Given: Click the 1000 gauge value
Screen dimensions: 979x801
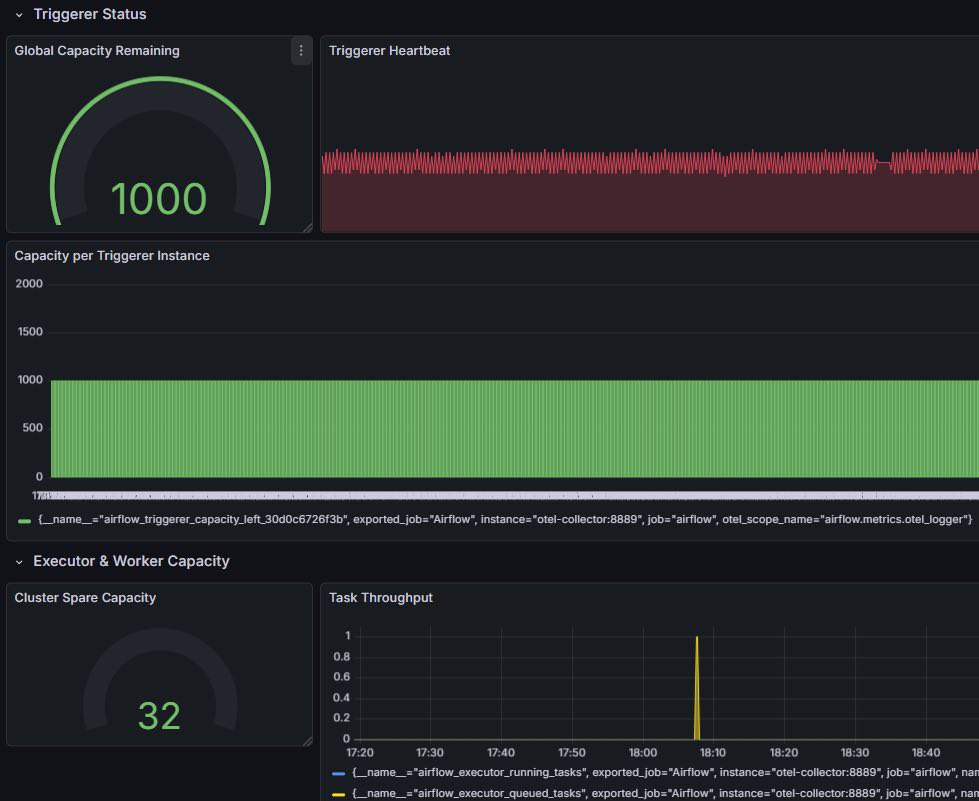Looking at the screenshot, I should point(159,199).
